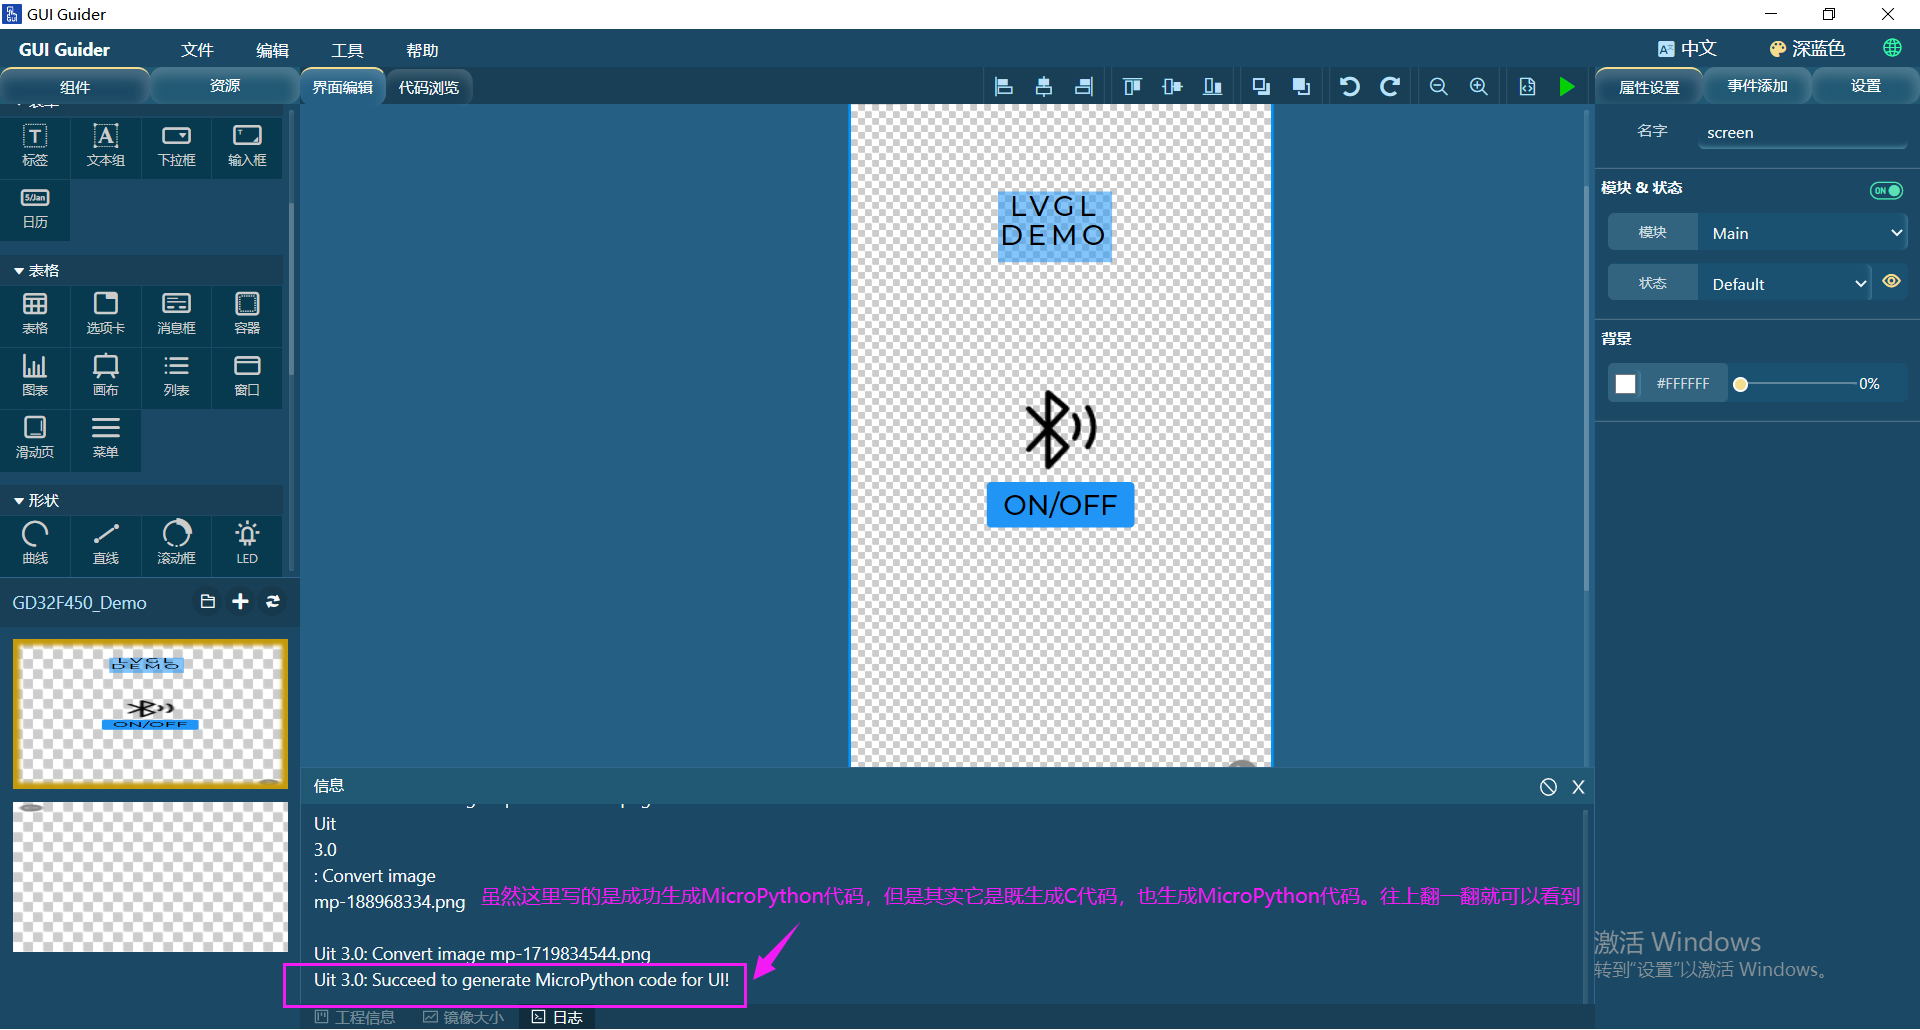
Task: Click the generate code file icon
Action: [x=1528, y=87]
